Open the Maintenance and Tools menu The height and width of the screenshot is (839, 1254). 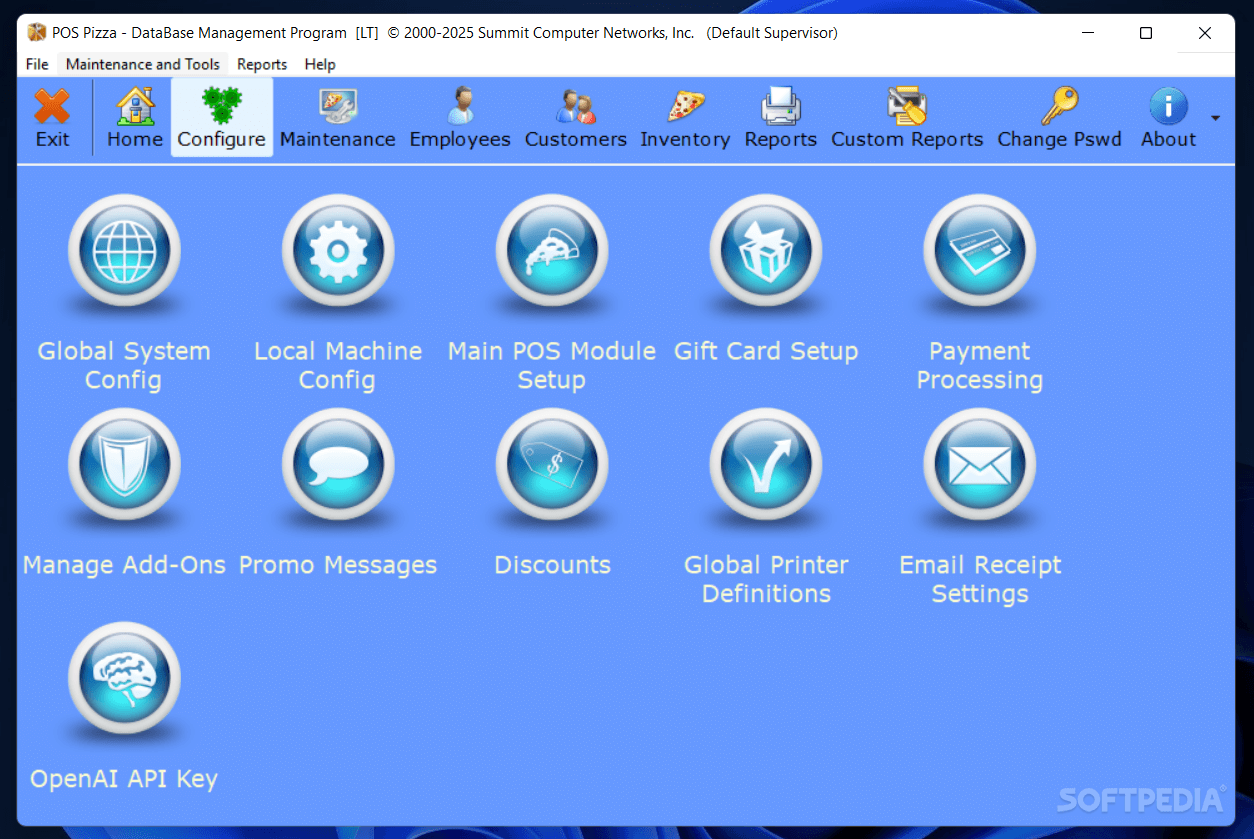(143, 64)
